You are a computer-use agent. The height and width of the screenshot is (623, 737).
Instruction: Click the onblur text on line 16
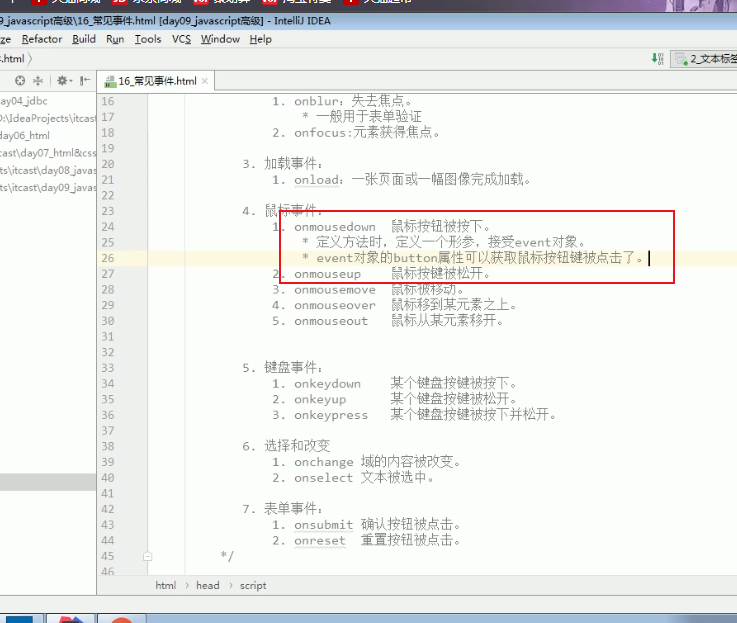pos(316,102)
